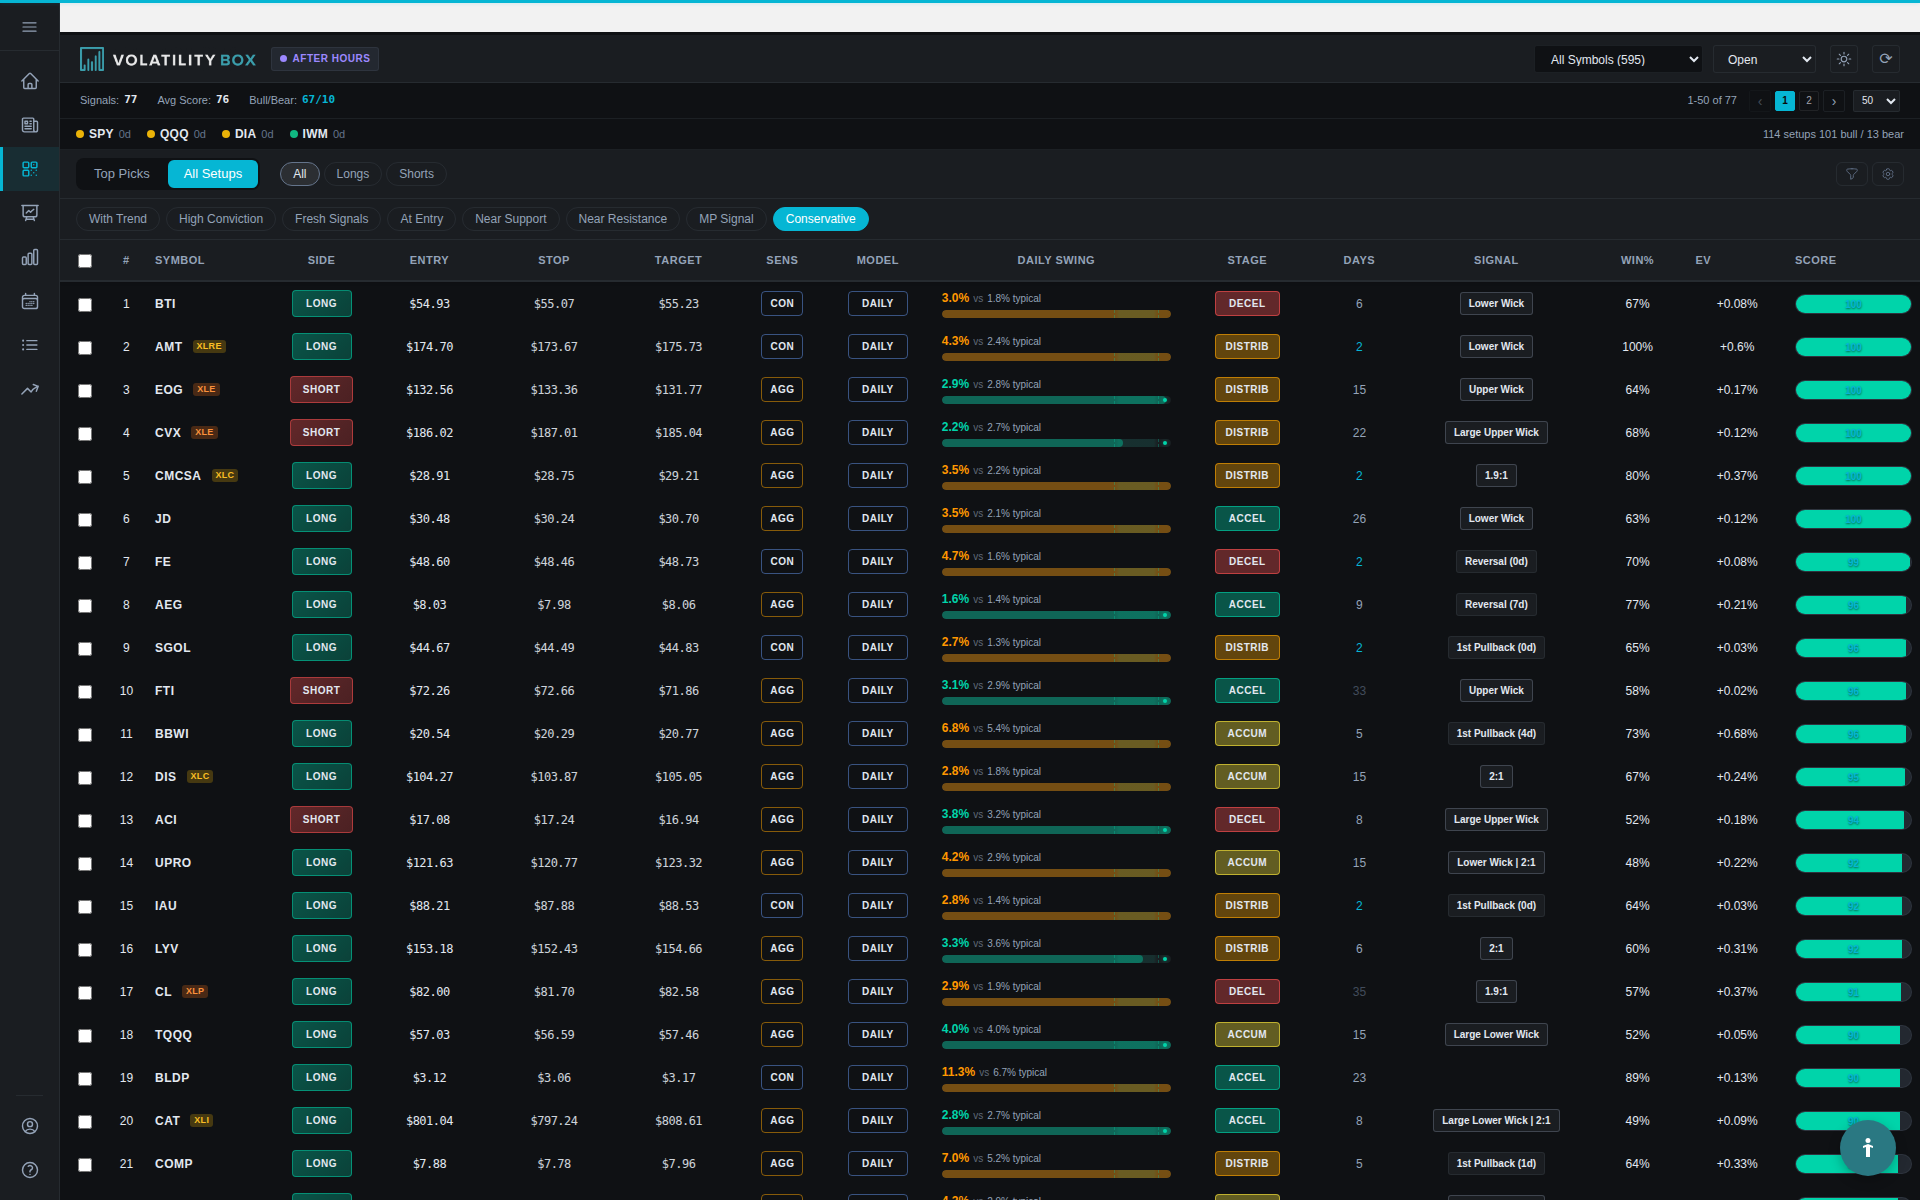Check the EOG row checkbox
Viewport: 1920px width, 1200px height.
pos(85,391)
